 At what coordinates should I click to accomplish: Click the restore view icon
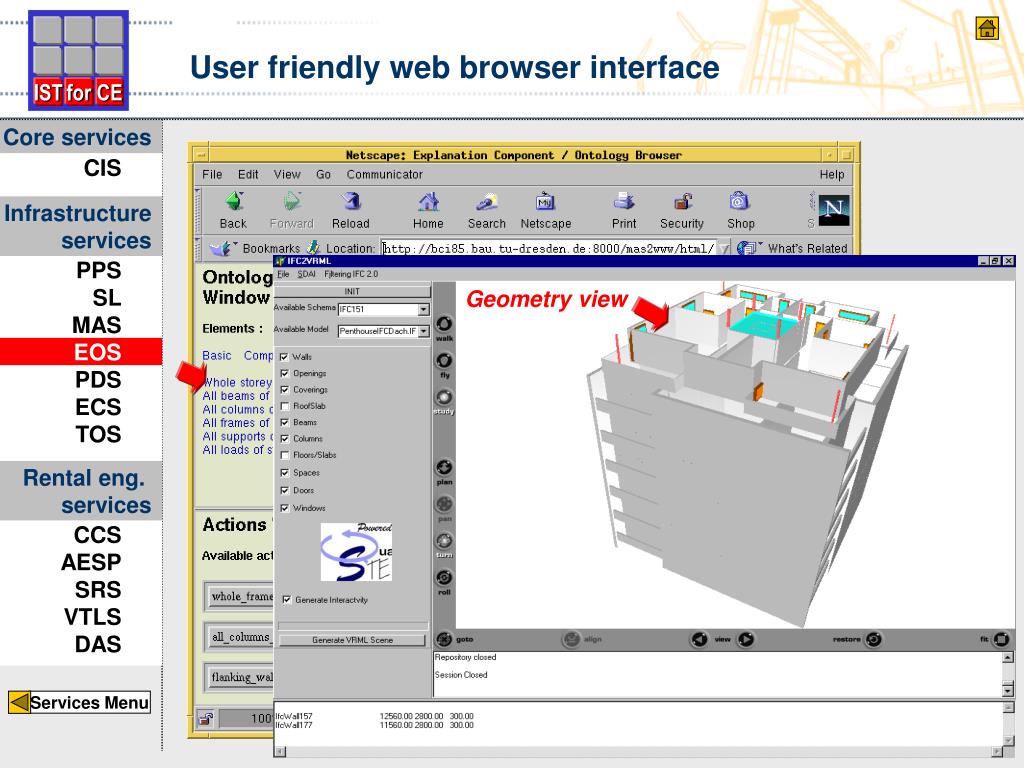tap(873, 639)
